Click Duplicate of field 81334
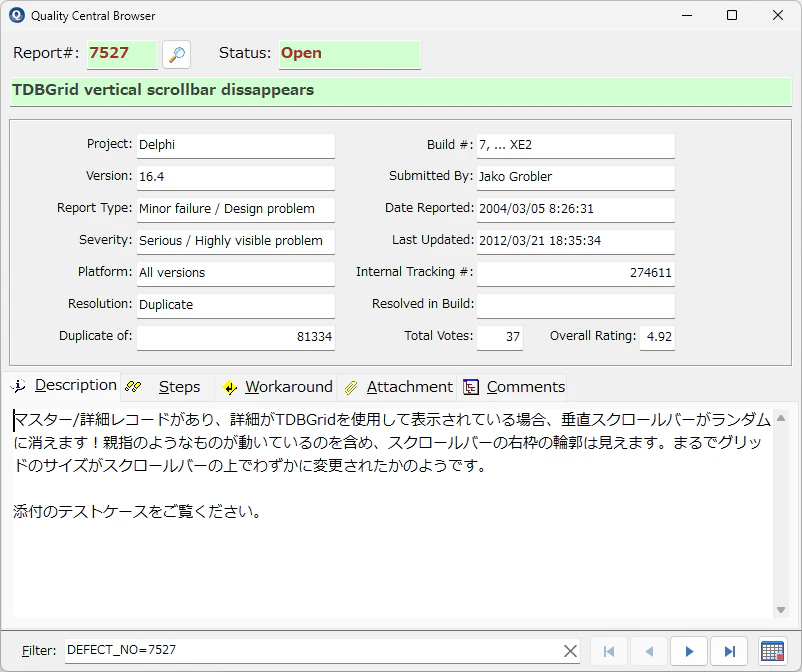This screenshot has height=672, width=802. tap(236, 337)
